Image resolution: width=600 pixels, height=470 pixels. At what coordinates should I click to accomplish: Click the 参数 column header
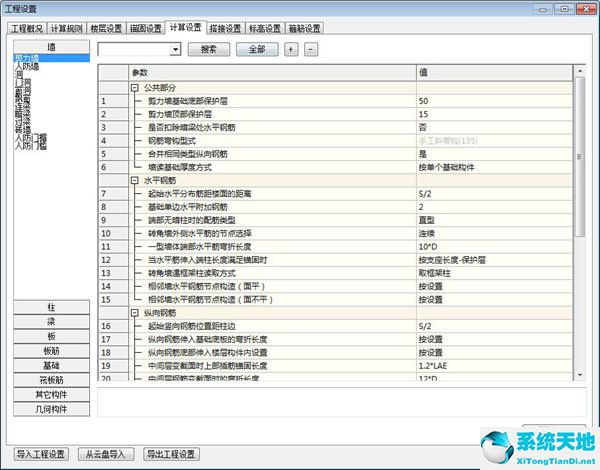pyautogui.click(x=272, y=73)
